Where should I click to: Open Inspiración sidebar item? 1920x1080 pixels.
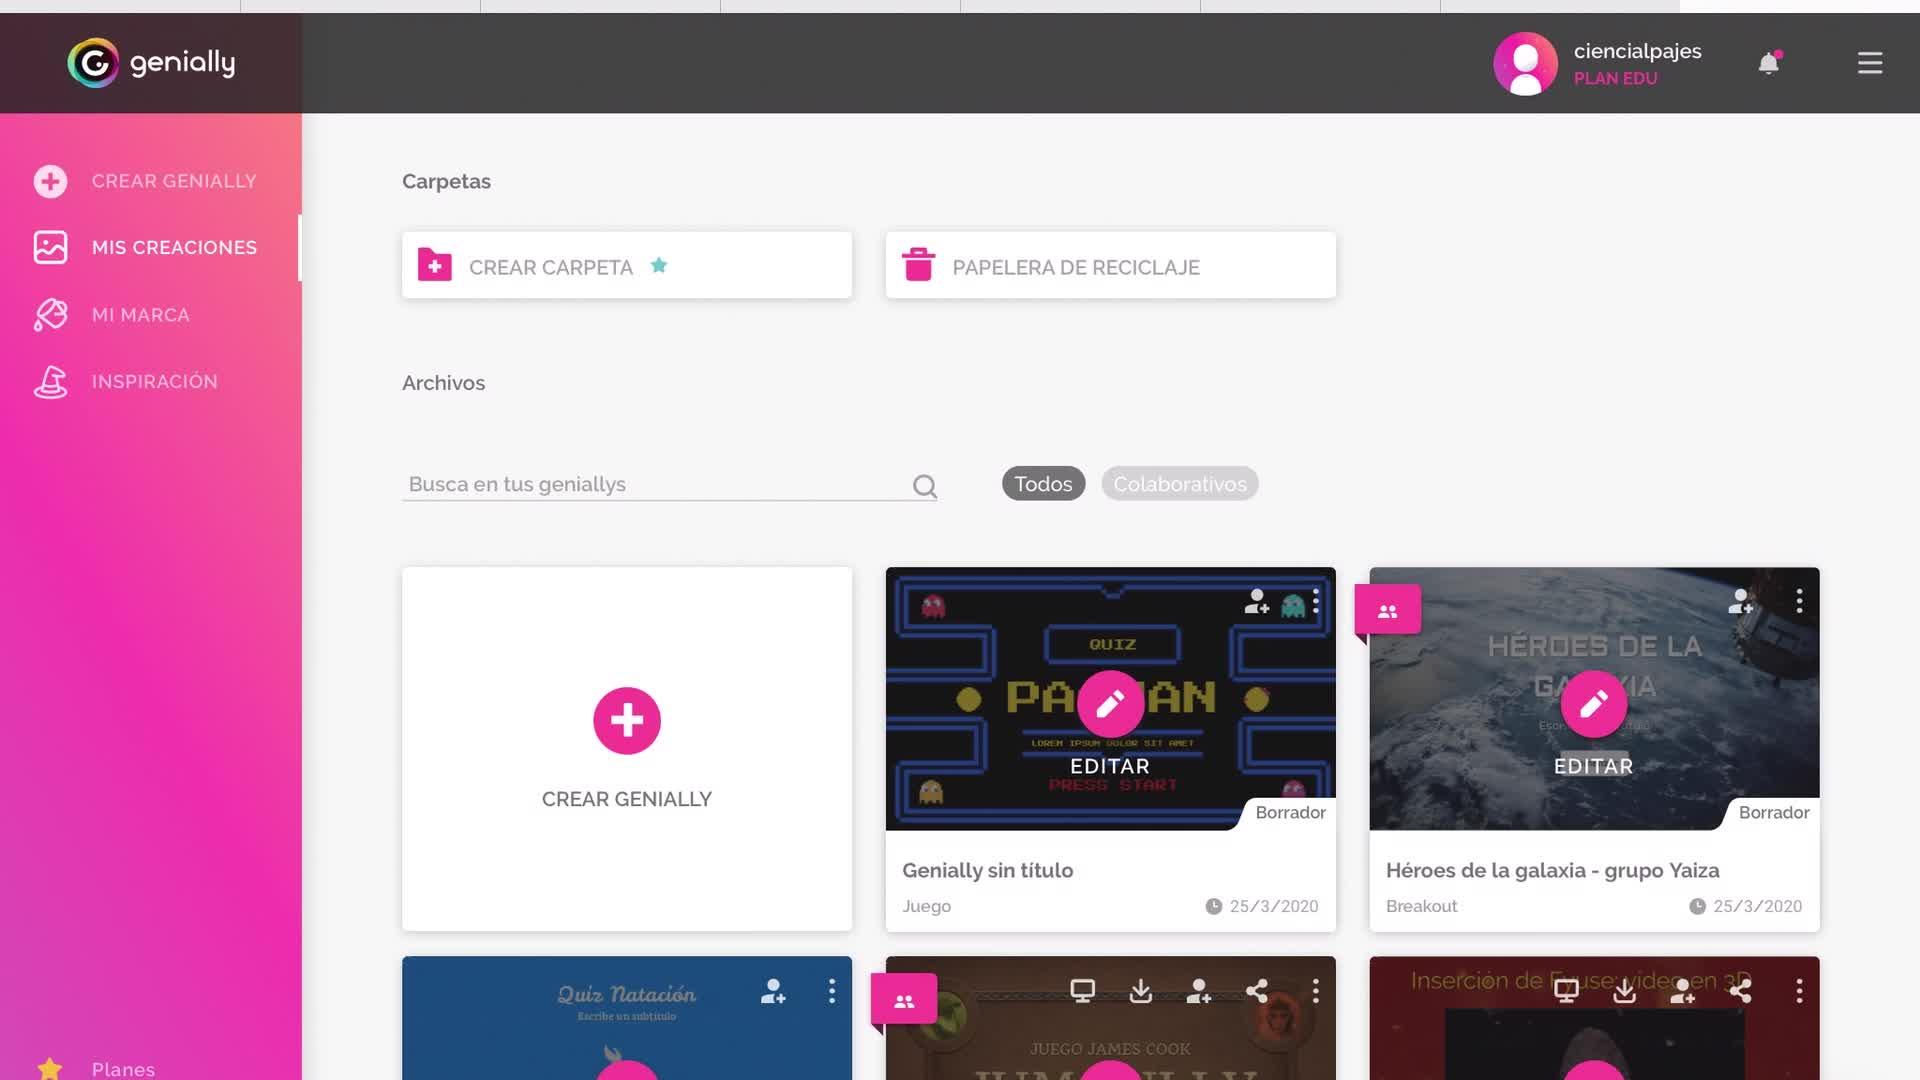click(154, 381)
